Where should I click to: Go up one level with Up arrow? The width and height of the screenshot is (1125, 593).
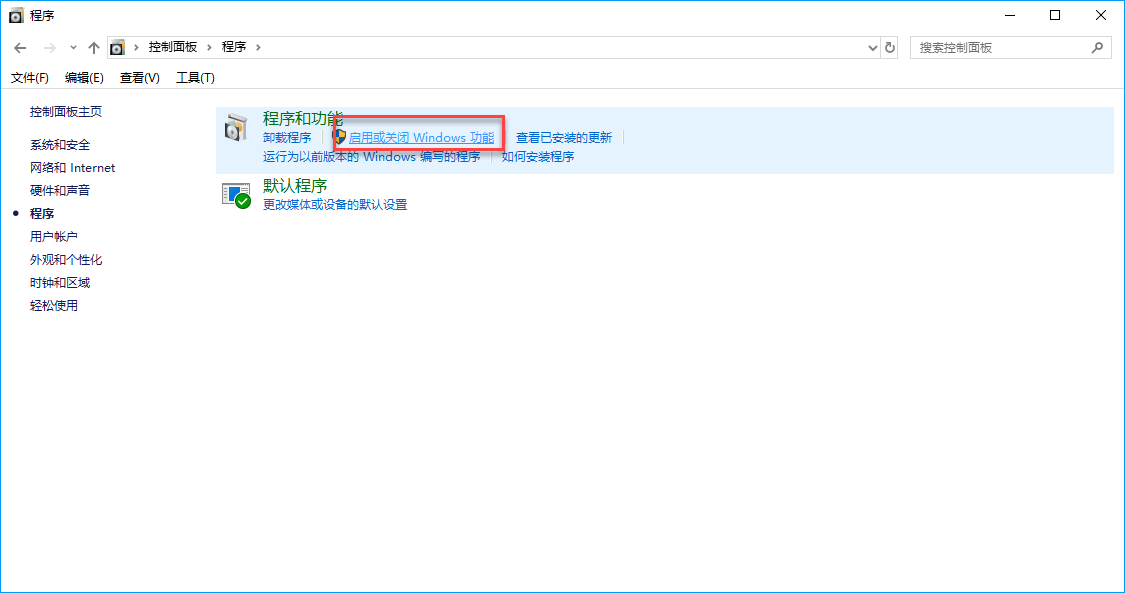(x=93, y=48)
